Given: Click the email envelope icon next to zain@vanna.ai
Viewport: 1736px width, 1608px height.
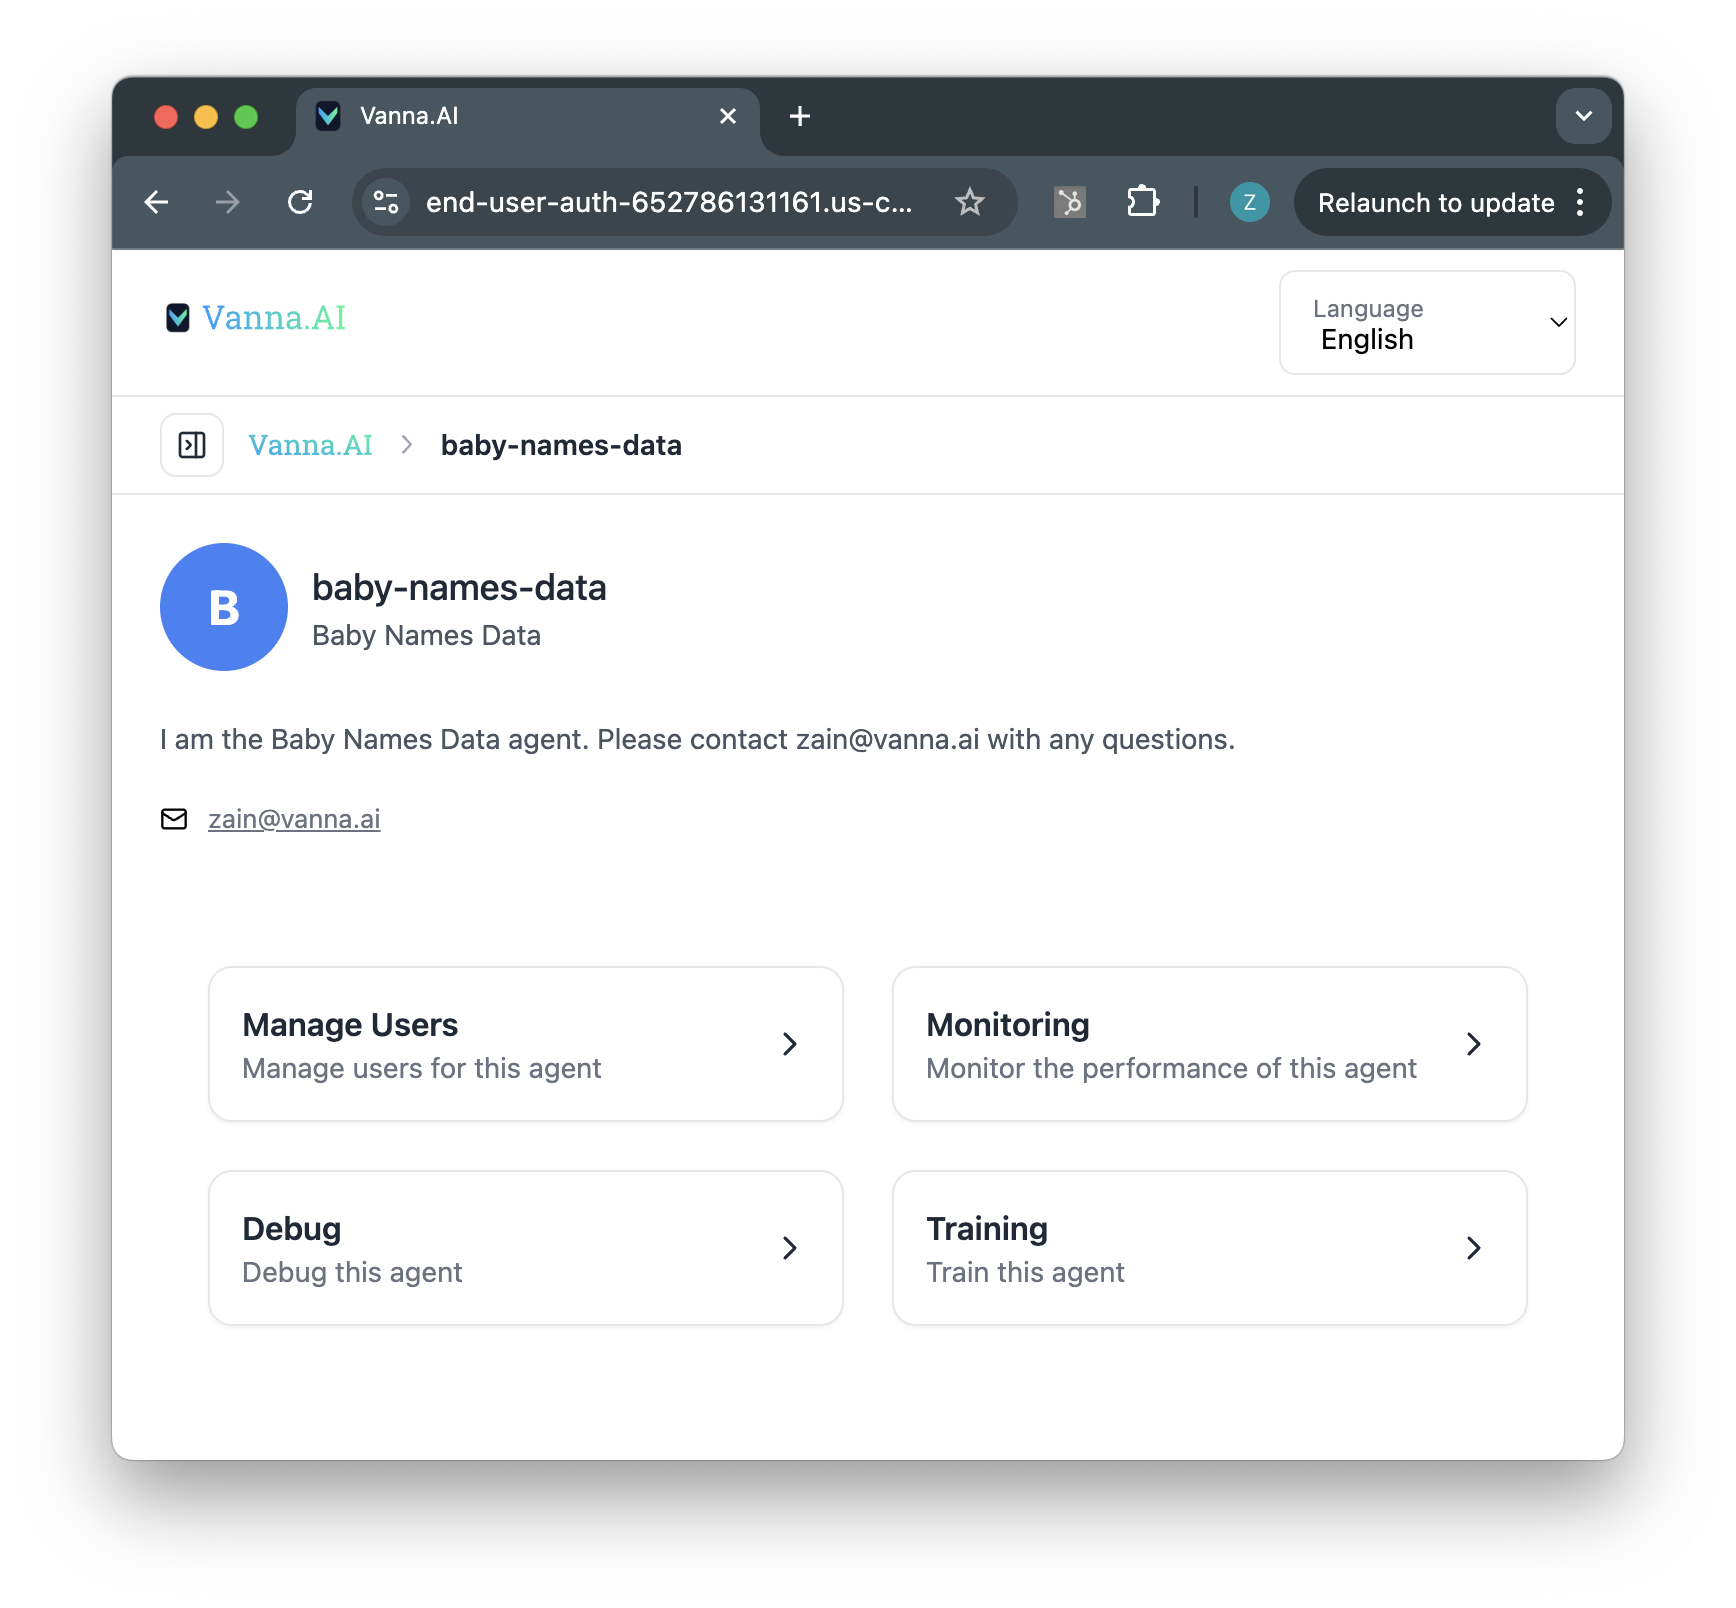Looking at the screenshot, I should point(174,819).
